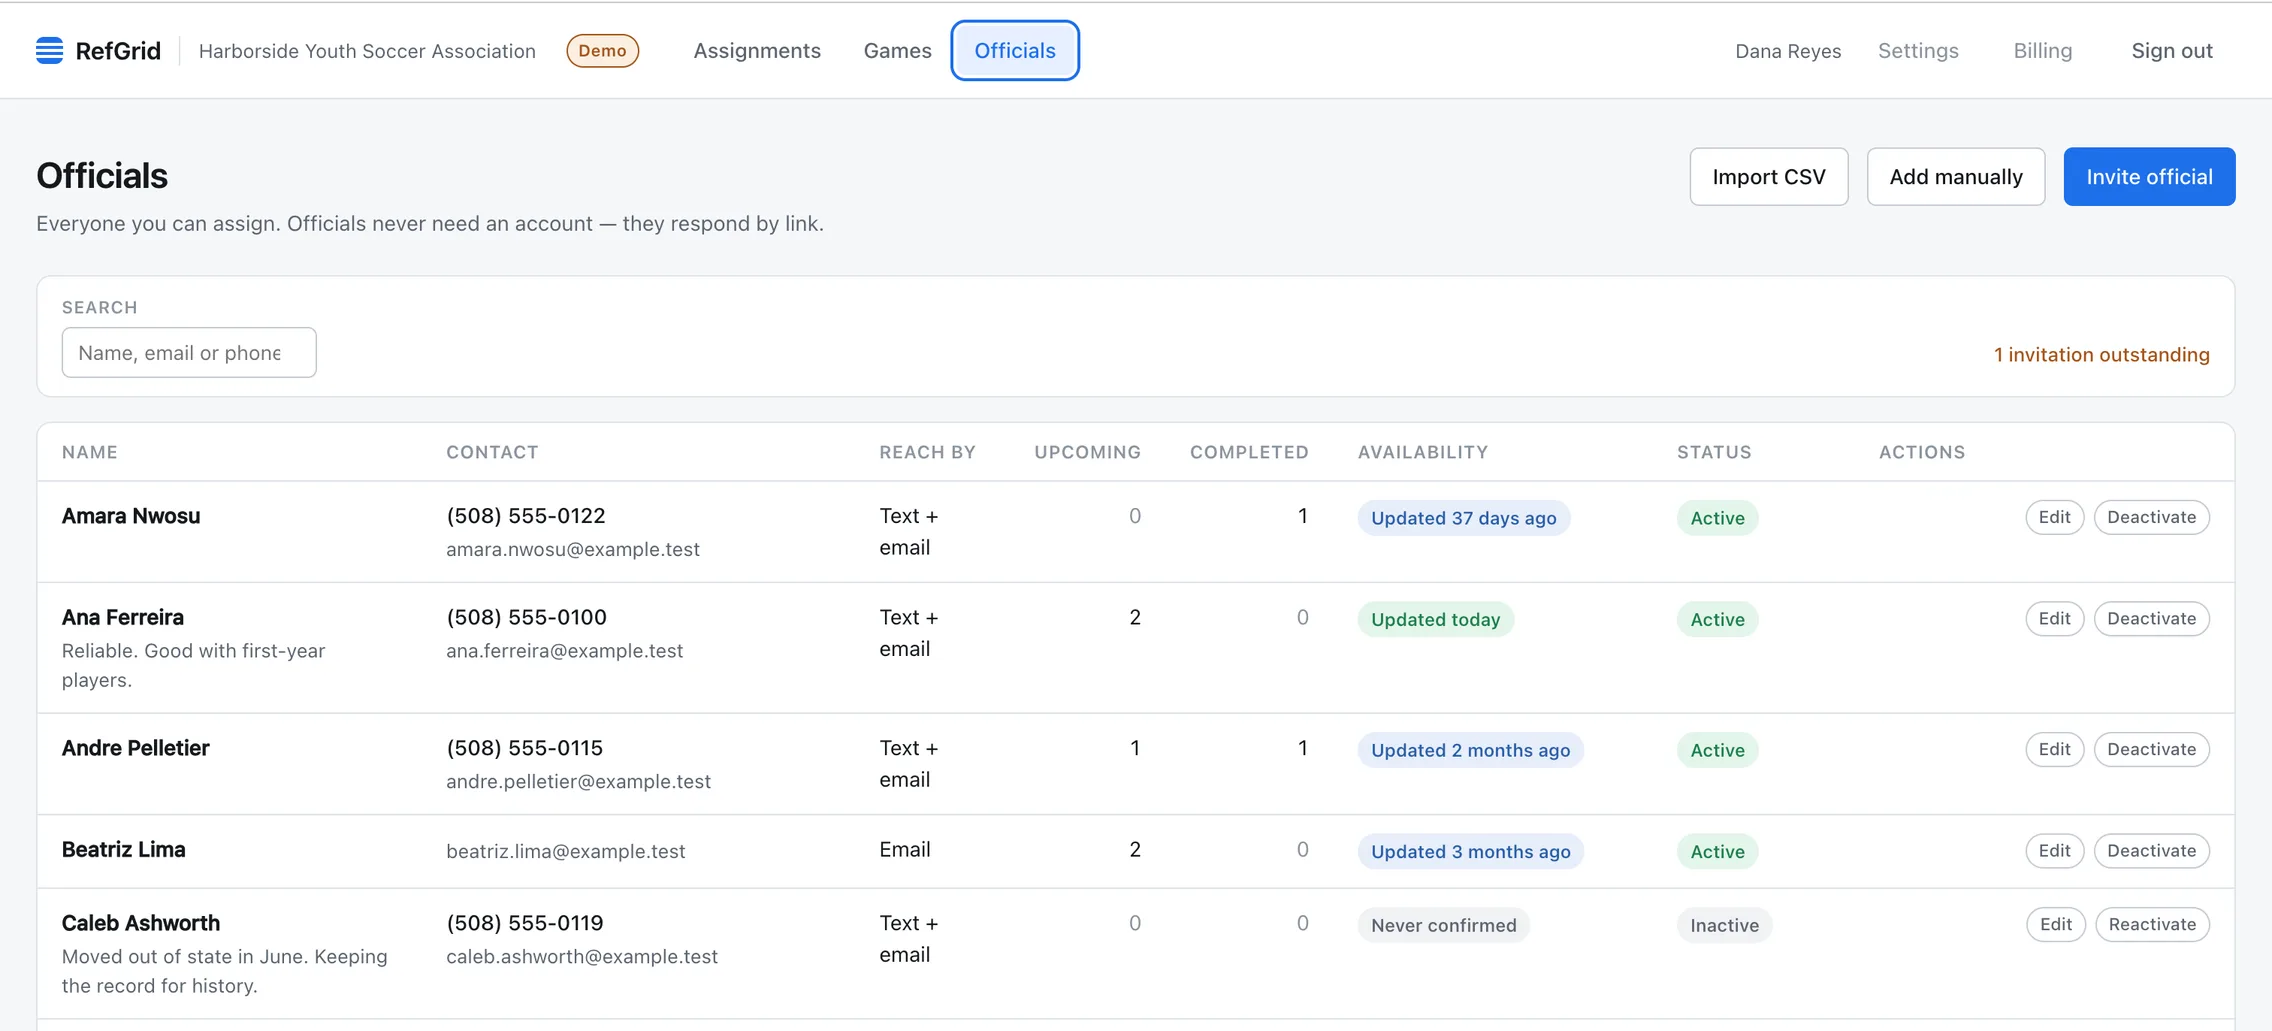Click phone number (508) 555-0115

tap(524, 748)
